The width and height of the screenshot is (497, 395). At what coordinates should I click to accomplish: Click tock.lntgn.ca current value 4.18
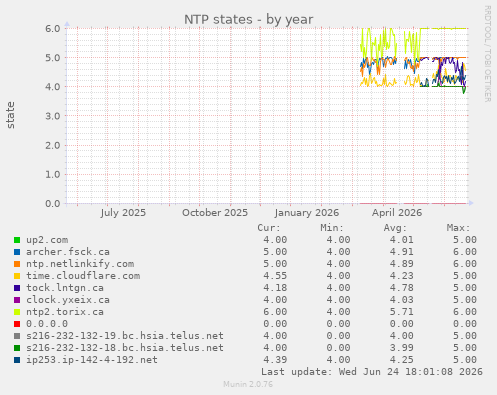pyautogui.click(x=275, y=288)
